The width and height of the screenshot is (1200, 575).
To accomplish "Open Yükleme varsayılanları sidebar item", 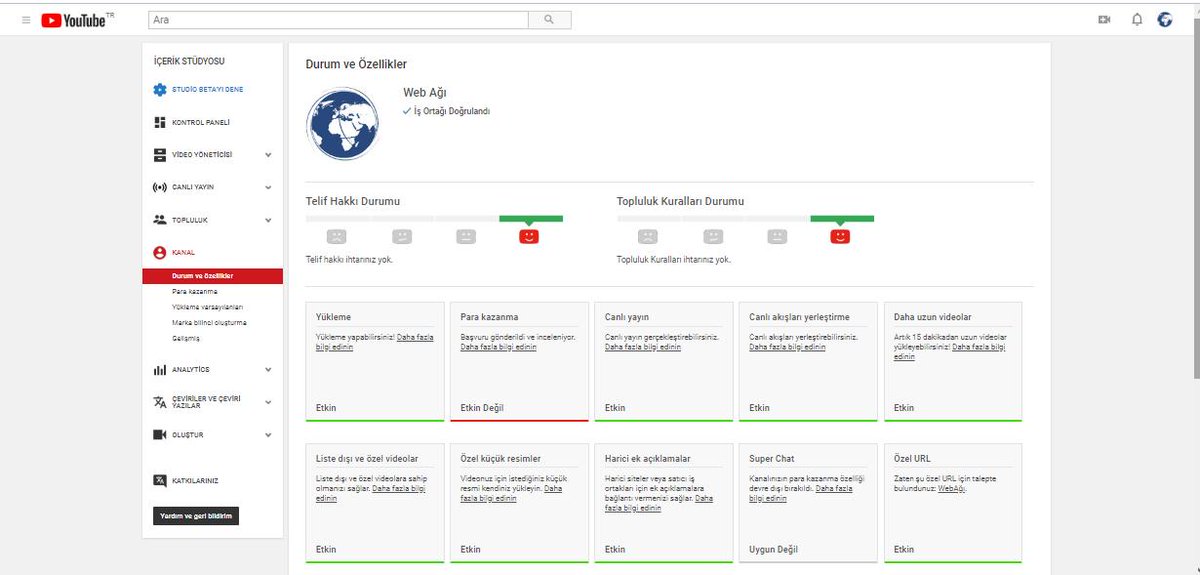I will [208, 307].
